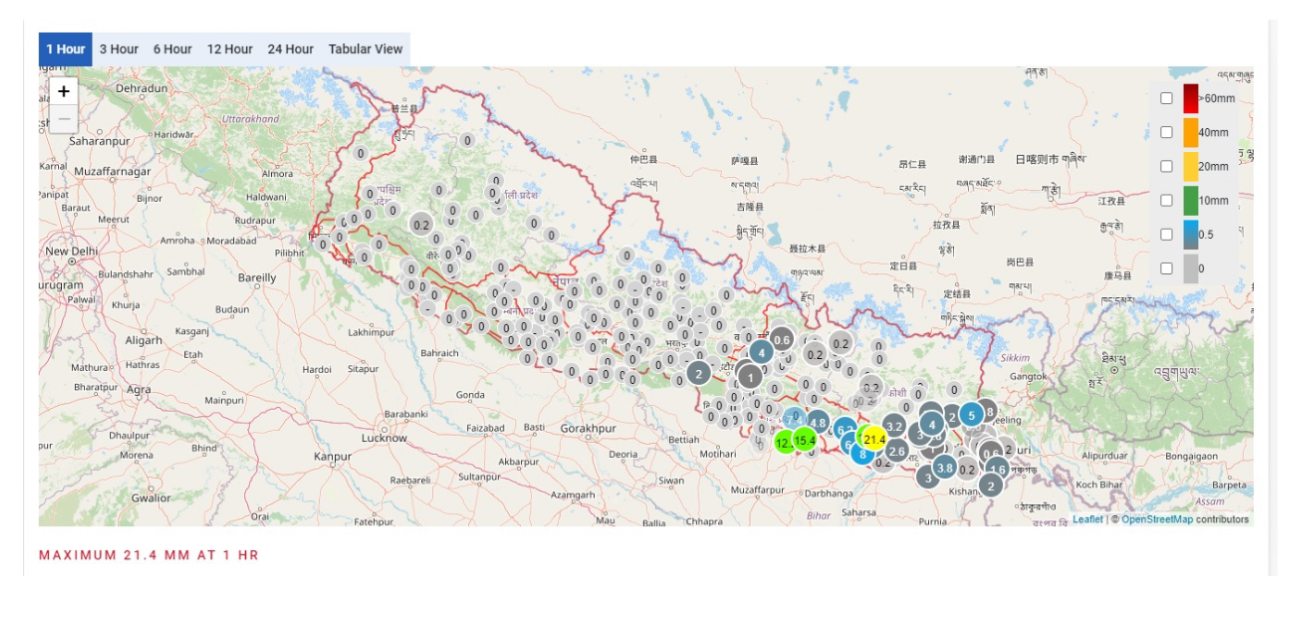Select the blue 8 rainfall marker
This screenshot has height=626, width=1290.
point(862,454)
